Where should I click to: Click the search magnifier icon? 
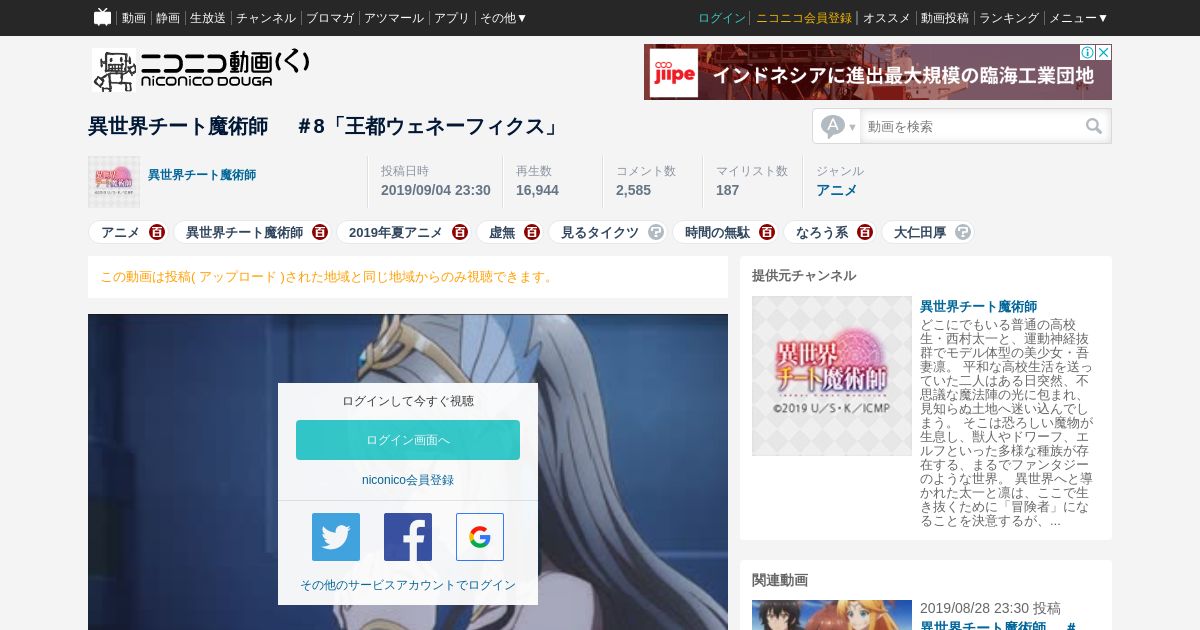pyautogui.click(x=1094, y=126)
